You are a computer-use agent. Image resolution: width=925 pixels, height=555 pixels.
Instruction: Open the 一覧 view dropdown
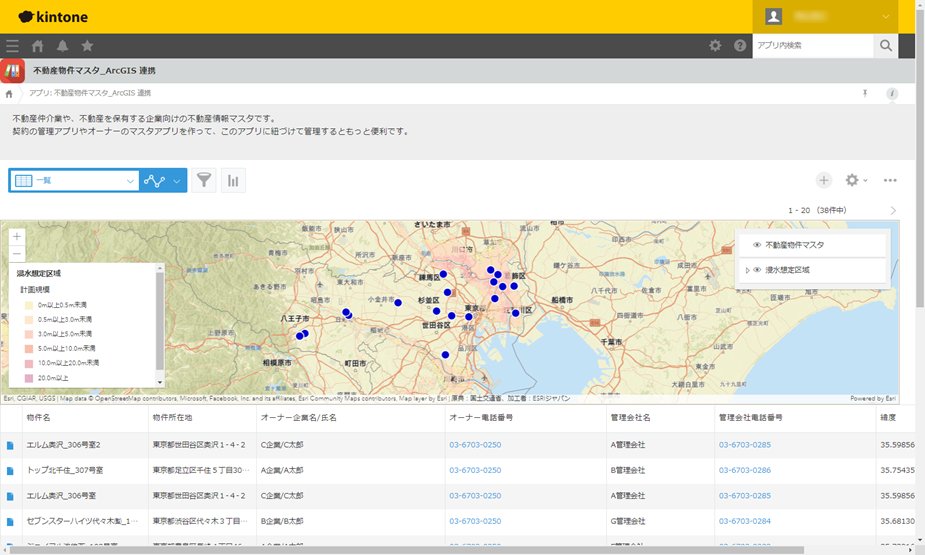click(x=75, y=180)
